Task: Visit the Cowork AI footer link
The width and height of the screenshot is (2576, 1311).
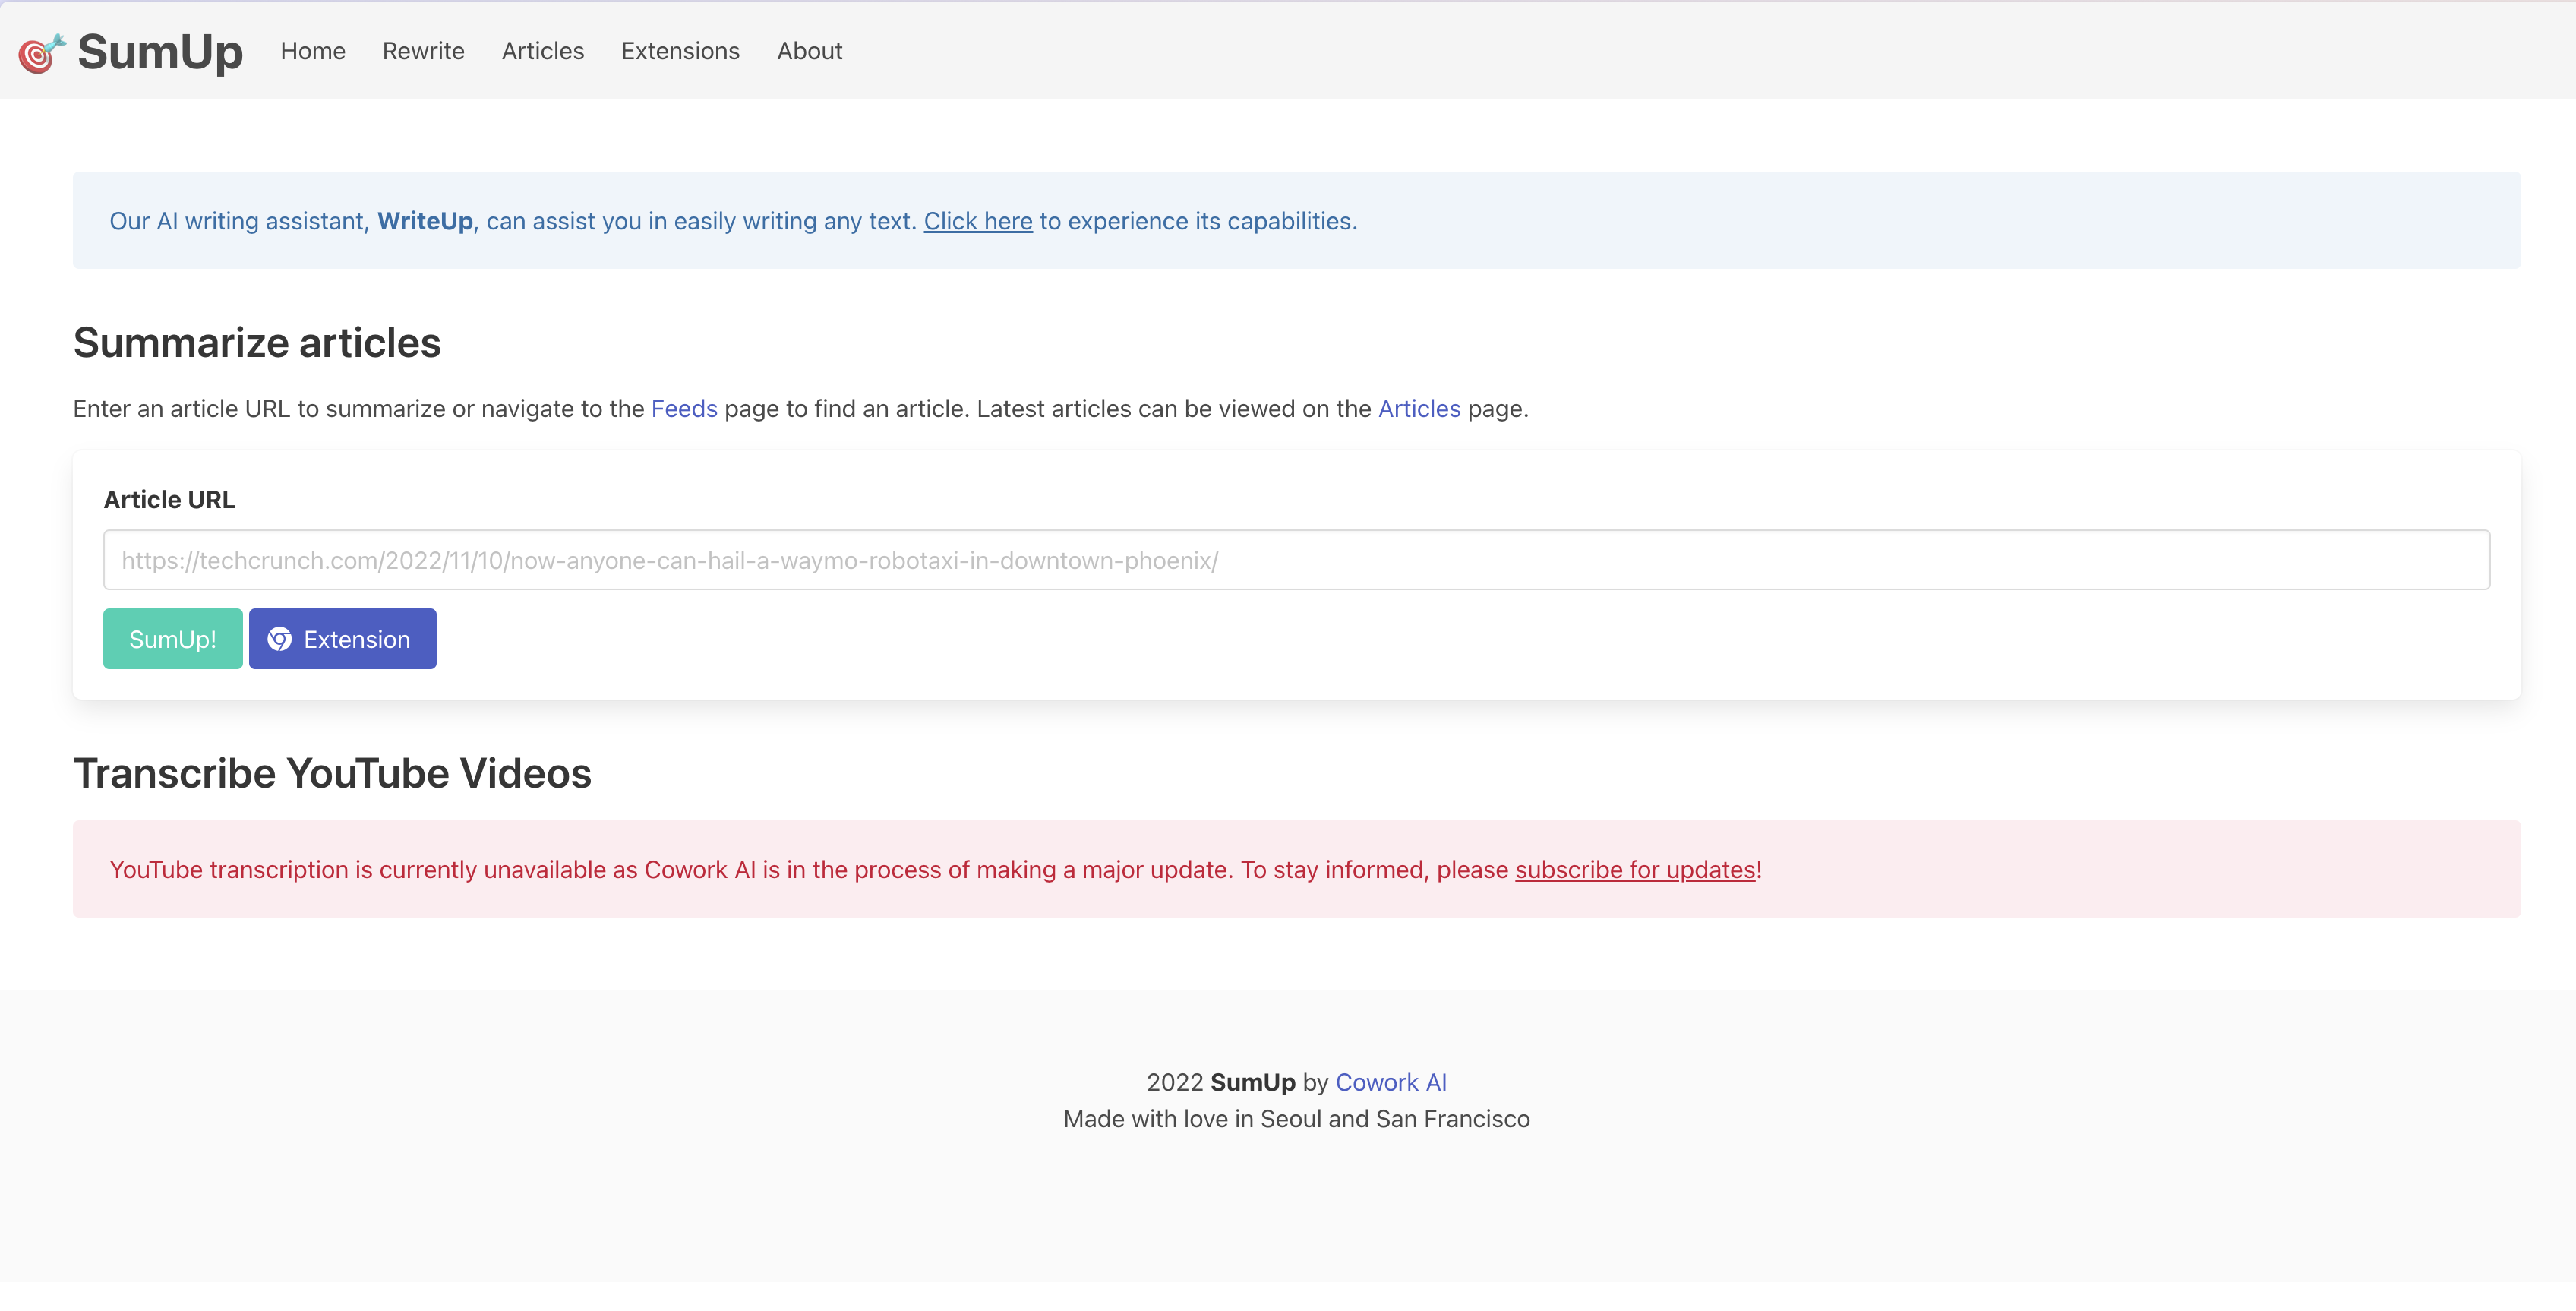Action: 1390,1082
